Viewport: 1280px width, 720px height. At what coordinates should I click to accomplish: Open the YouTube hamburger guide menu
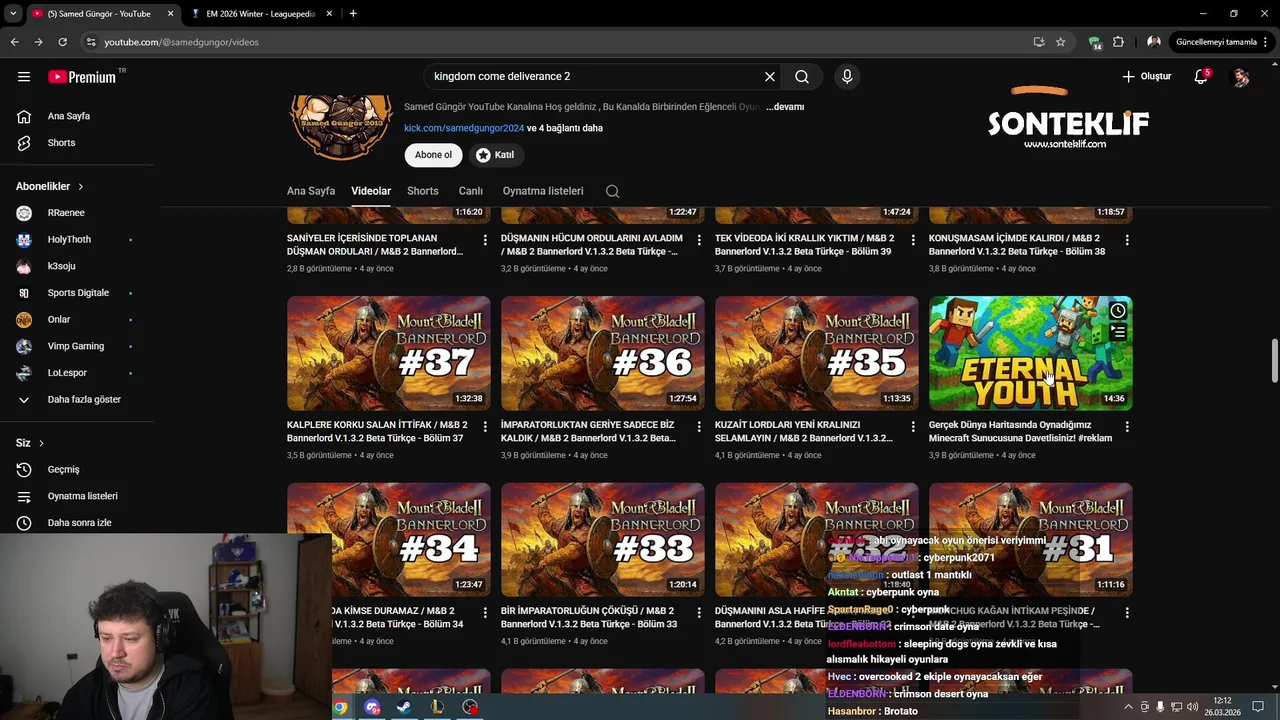click(24, 77)
